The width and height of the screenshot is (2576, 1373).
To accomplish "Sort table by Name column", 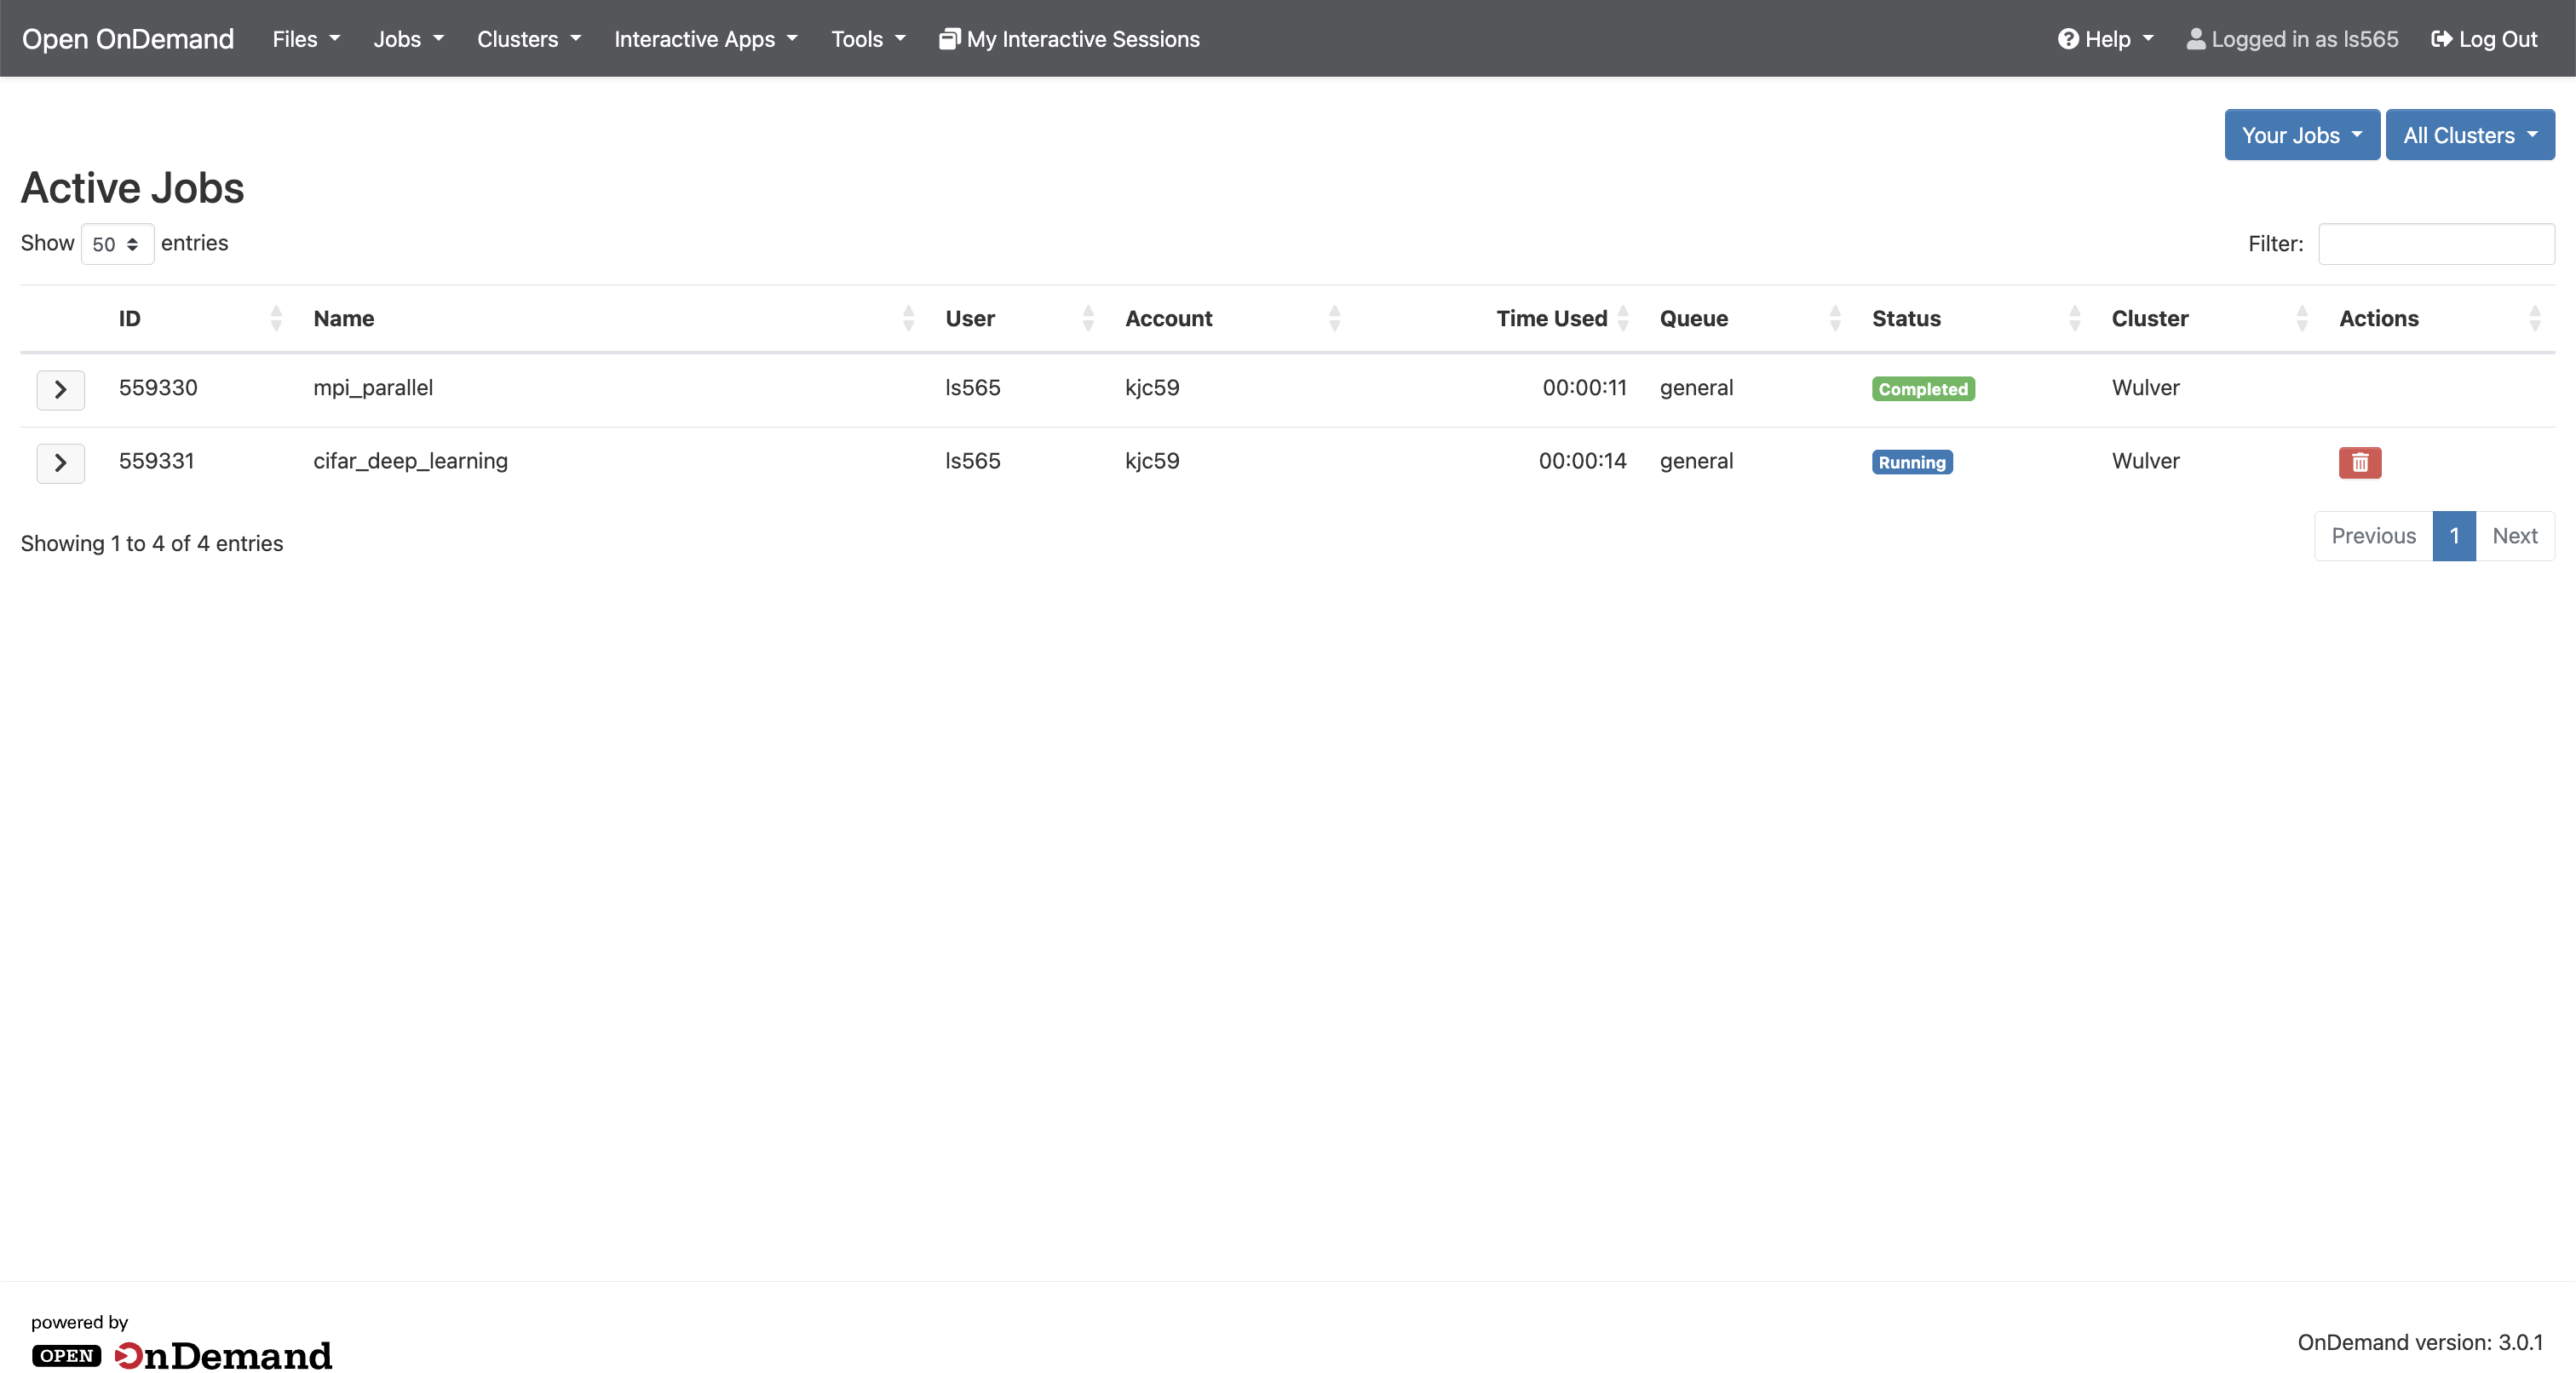I will (613, 318).
